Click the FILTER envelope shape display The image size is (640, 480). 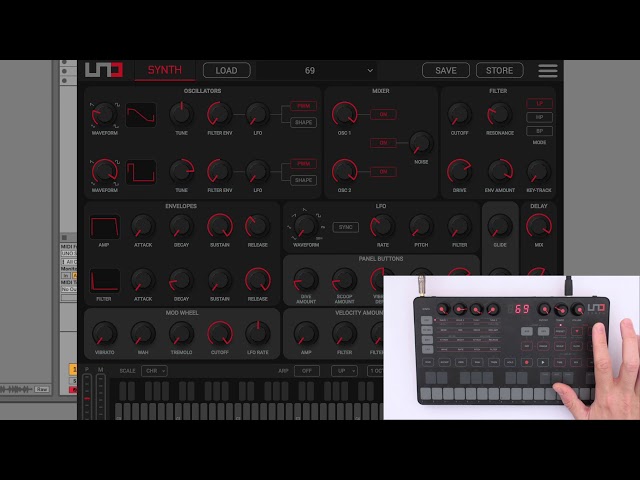tap(104, 281)
